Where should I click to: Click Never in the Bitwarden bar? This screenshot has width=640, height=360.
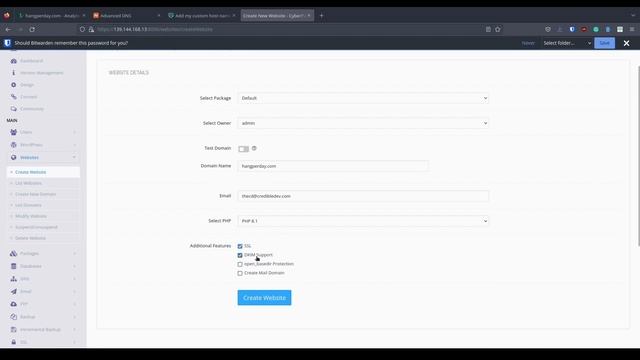click(528, 43)
